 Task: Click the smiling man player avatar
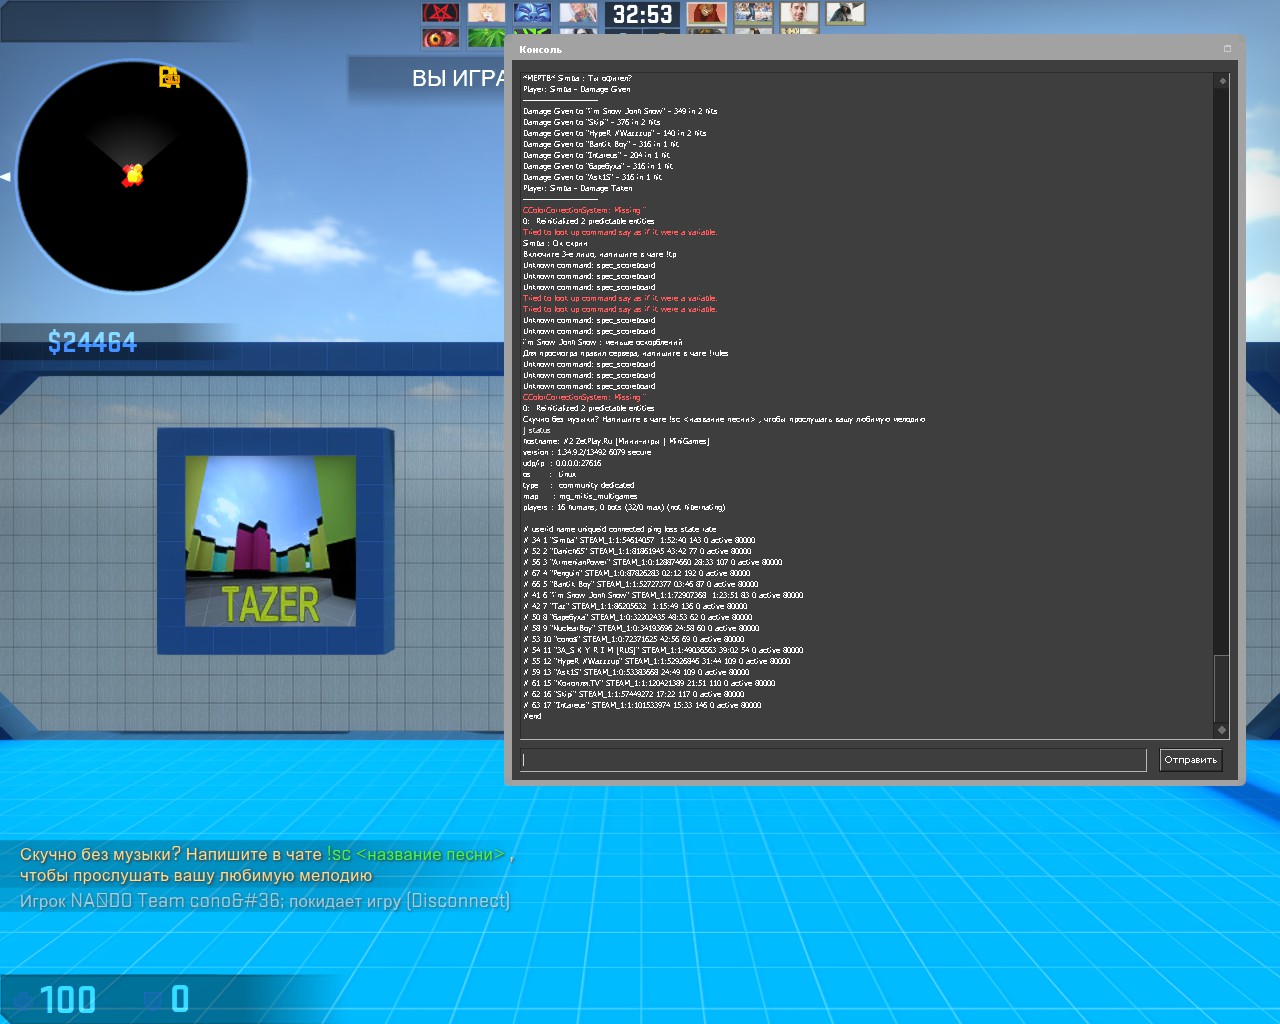[799, 13]
